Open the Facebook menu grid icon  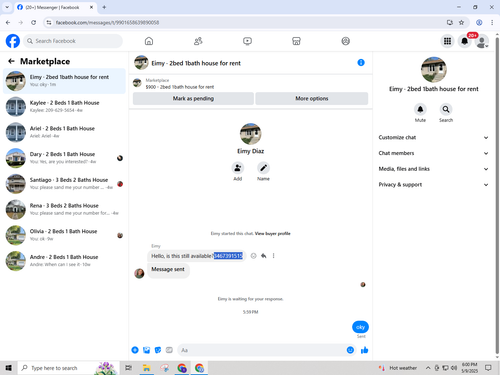coord(447,41)
